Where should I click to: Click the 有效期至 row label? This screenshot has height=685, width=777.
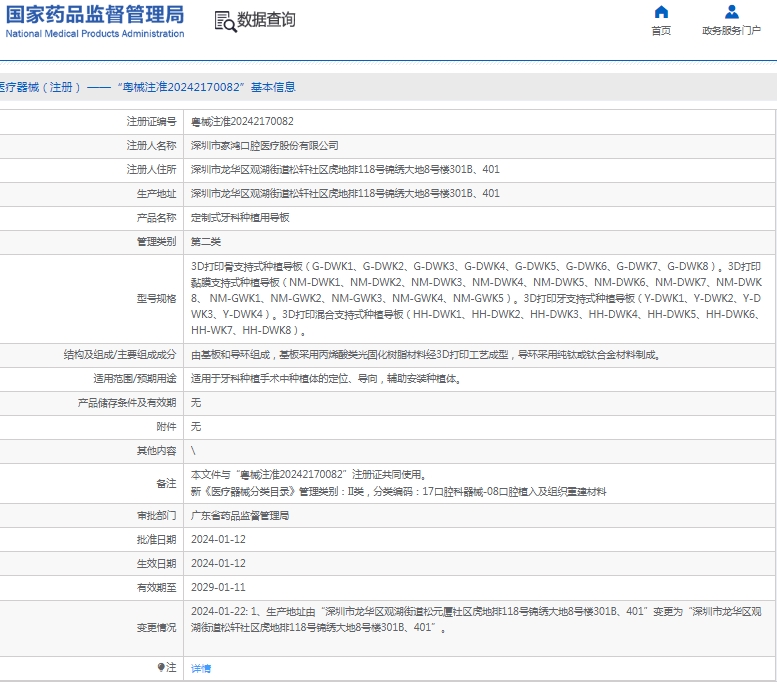[157, 587]
